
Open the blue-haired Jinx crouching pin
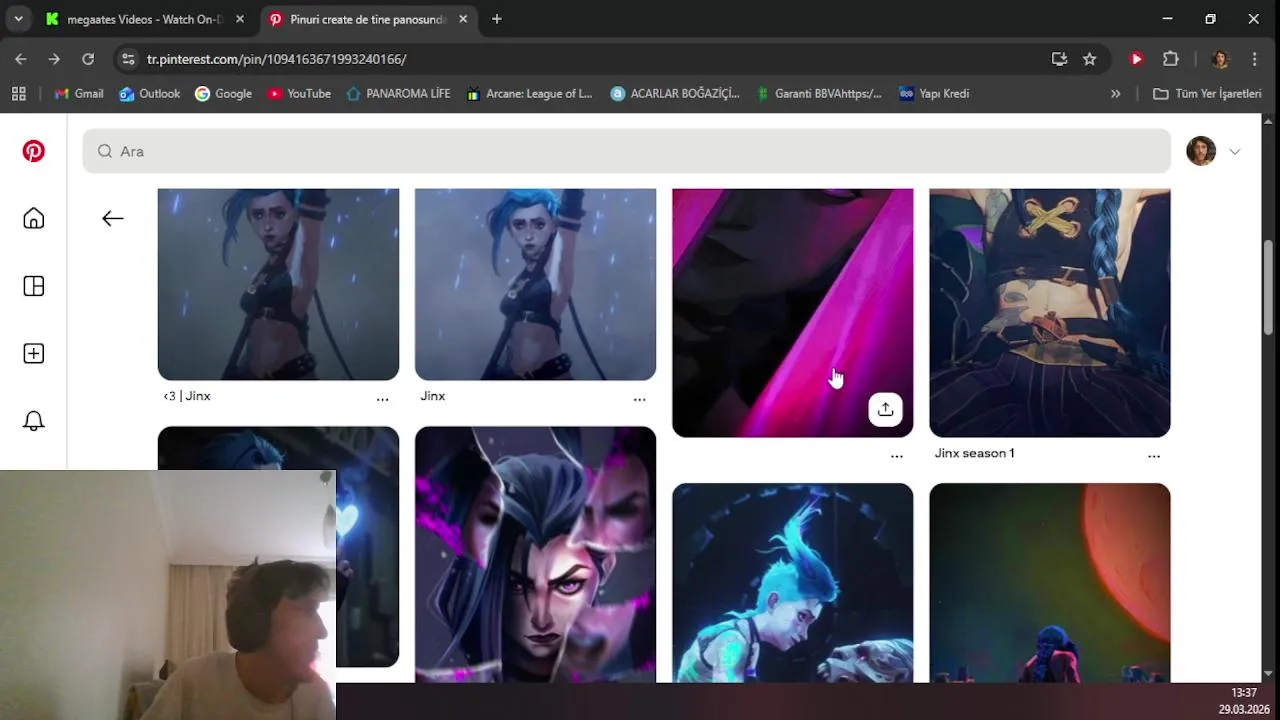[792, 583]
